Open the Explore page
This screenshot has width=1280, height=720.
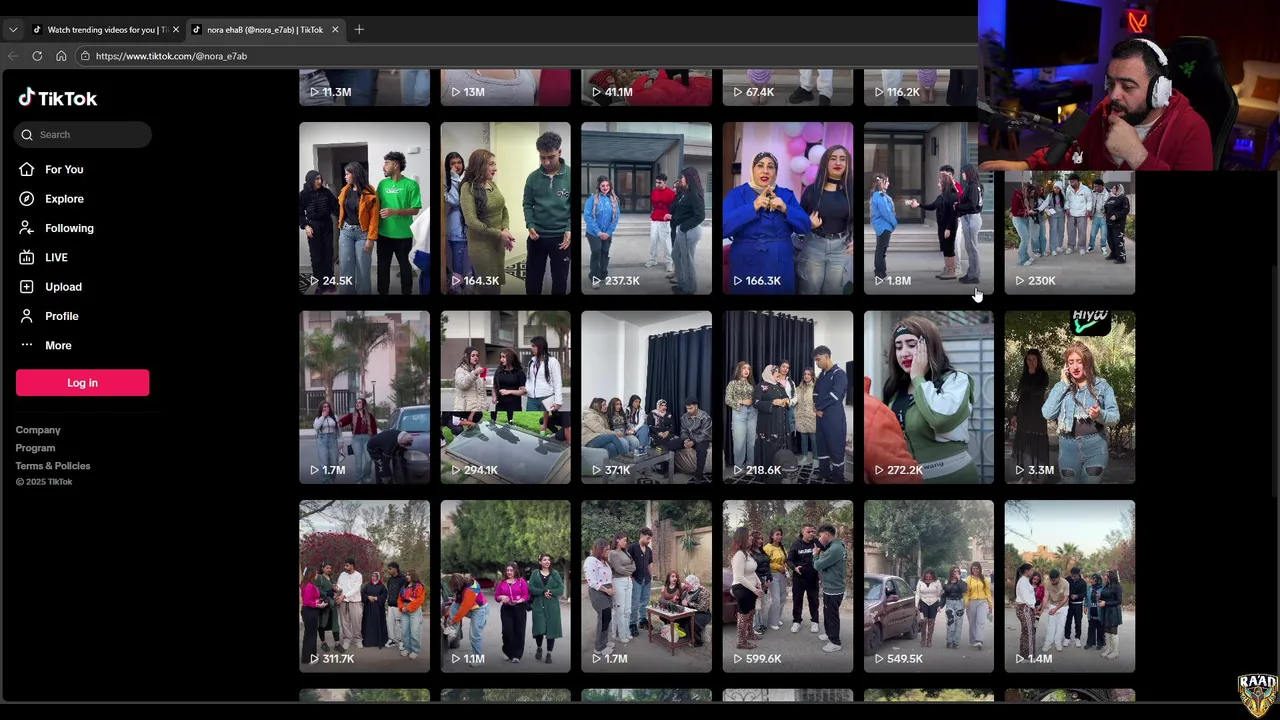tap(64, 199)
